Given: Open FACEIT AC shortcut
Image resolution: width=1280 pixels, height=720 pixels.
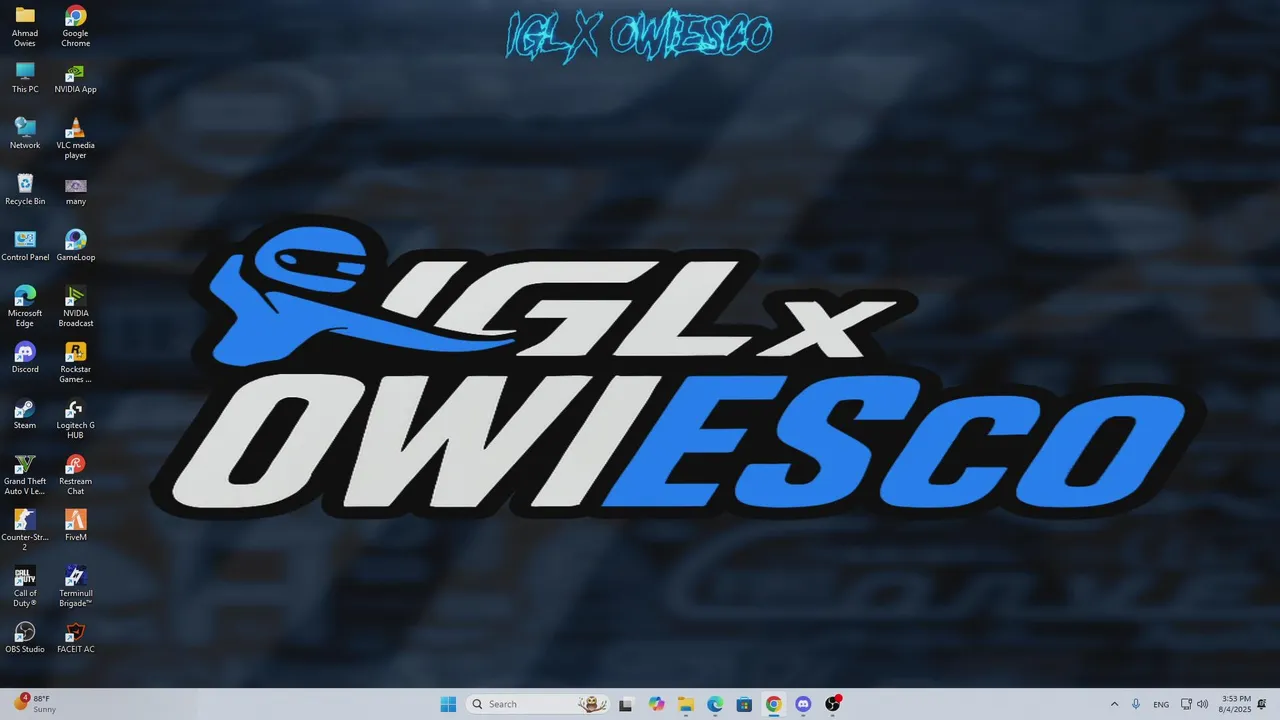Looking at the screenshot, I should point(75,638).
